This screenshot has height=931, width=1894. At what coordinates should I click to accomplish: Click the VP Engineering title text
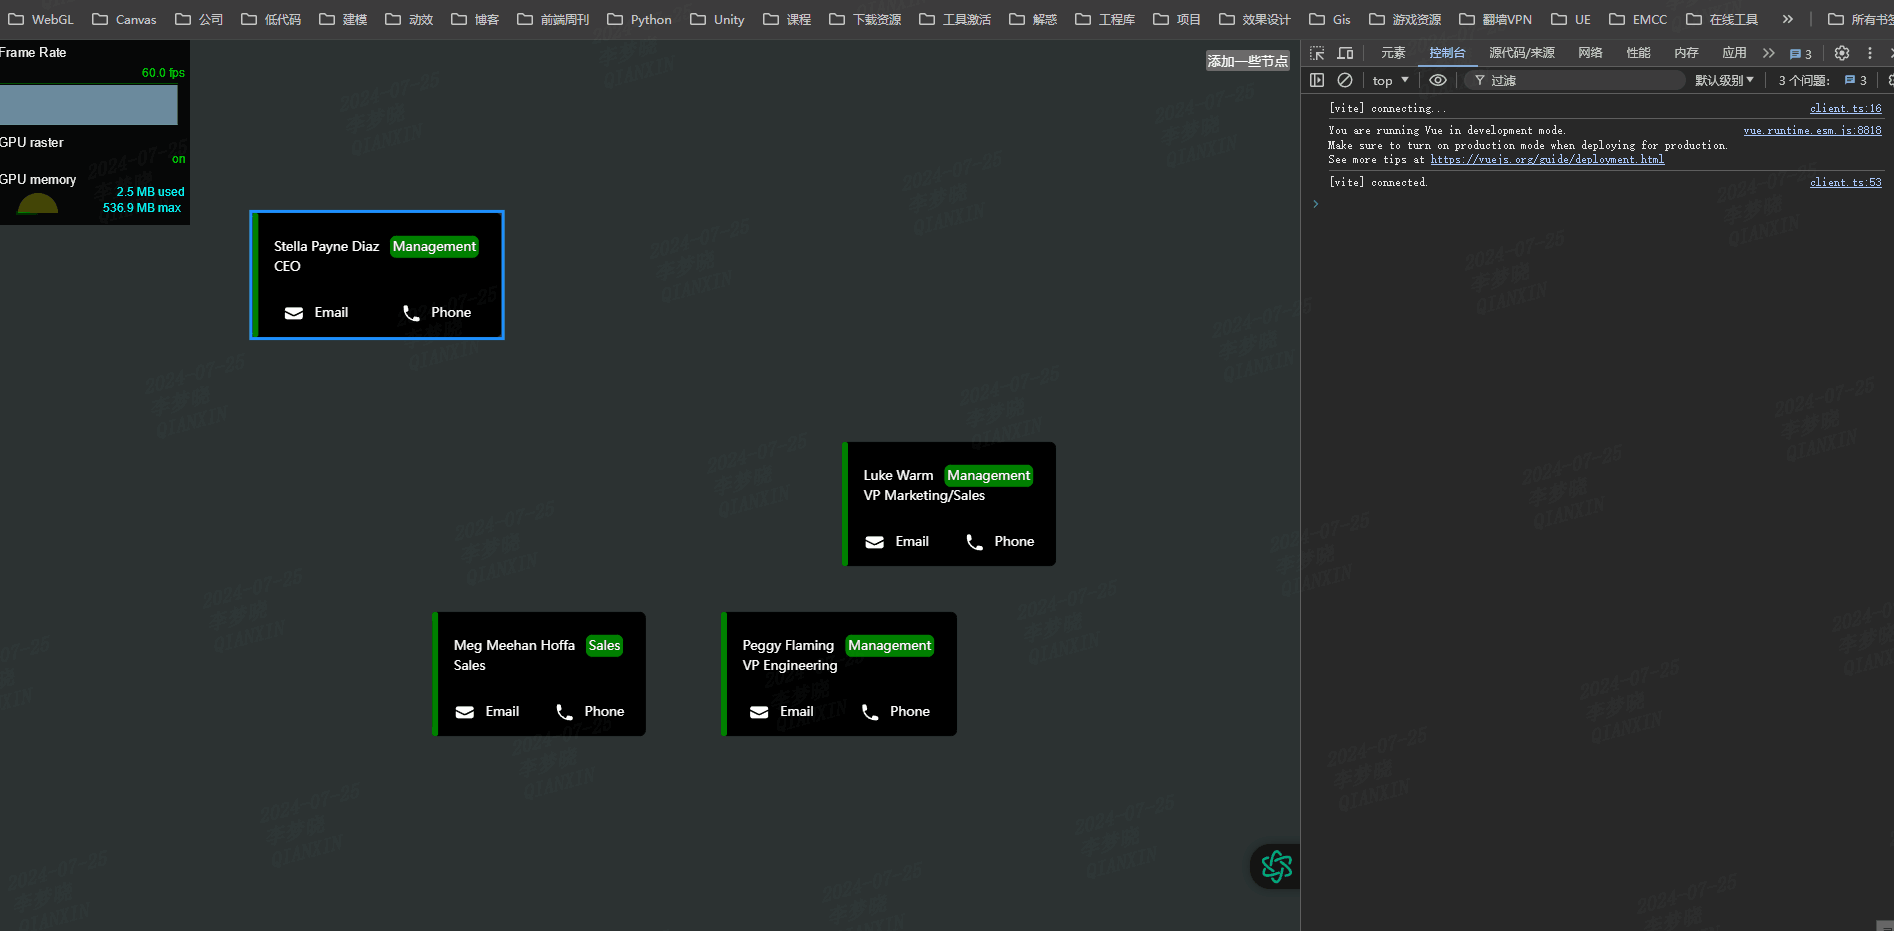pyautogui.click(x=790, y=666)
